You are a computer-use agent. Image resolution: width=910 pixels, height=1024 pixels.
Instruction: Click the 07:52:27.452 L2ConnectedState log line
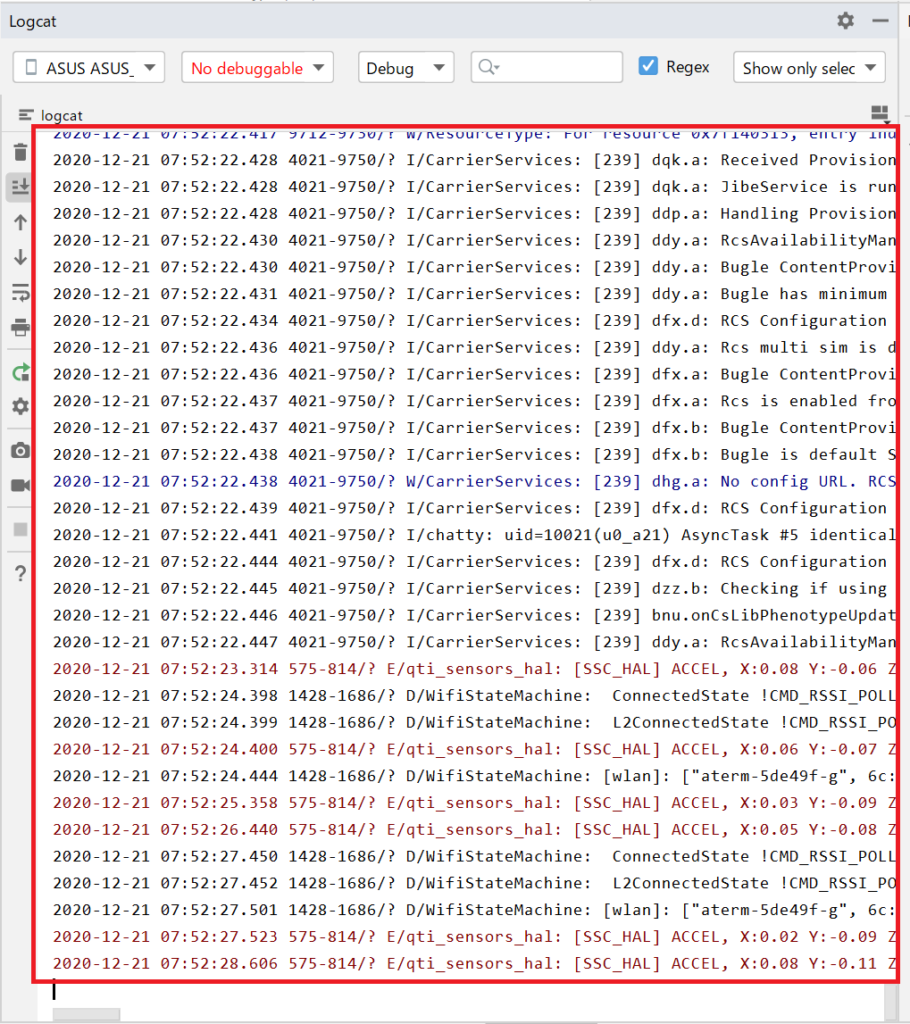474,883
